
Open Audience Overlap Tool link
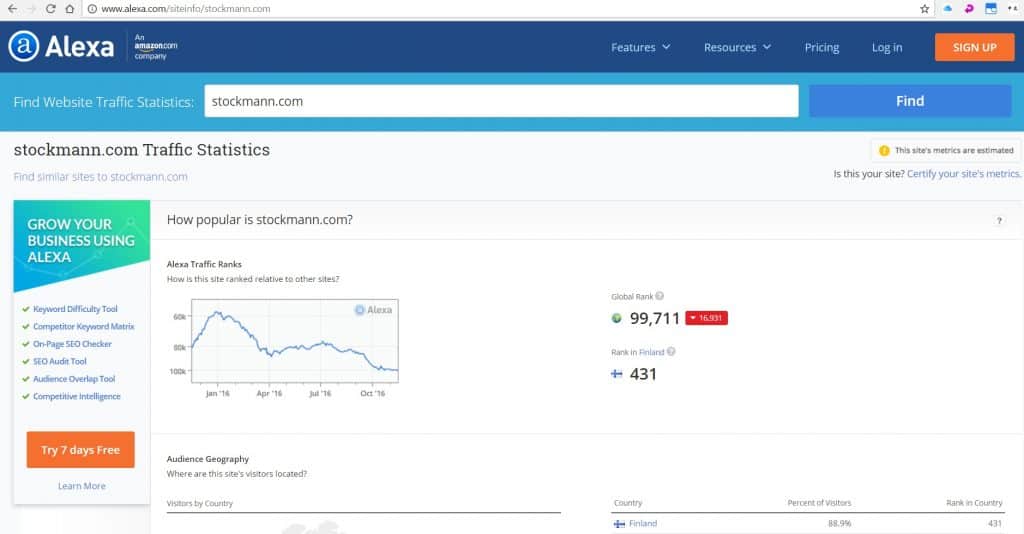74,379
